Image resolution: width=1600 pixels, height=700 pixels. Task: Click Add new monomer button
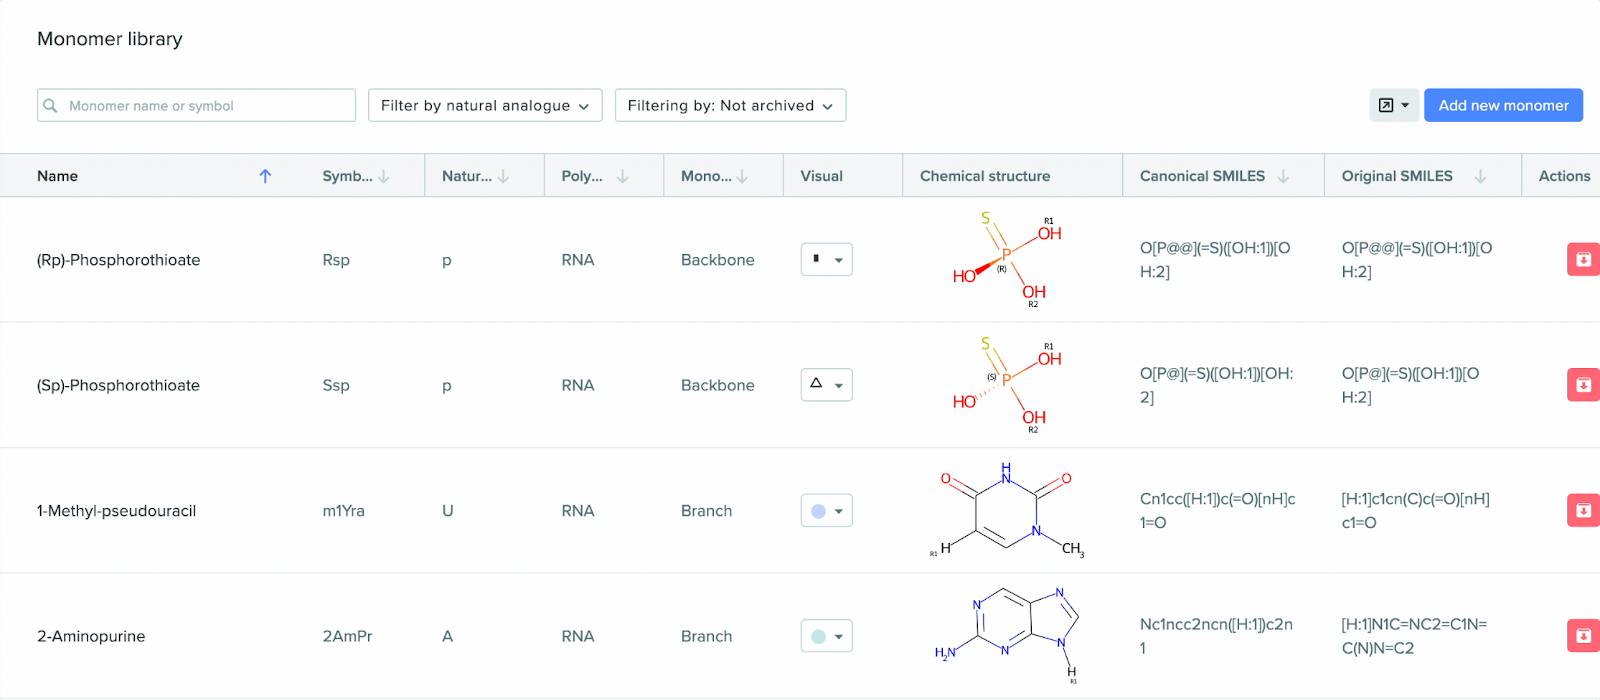point(1503,105)
